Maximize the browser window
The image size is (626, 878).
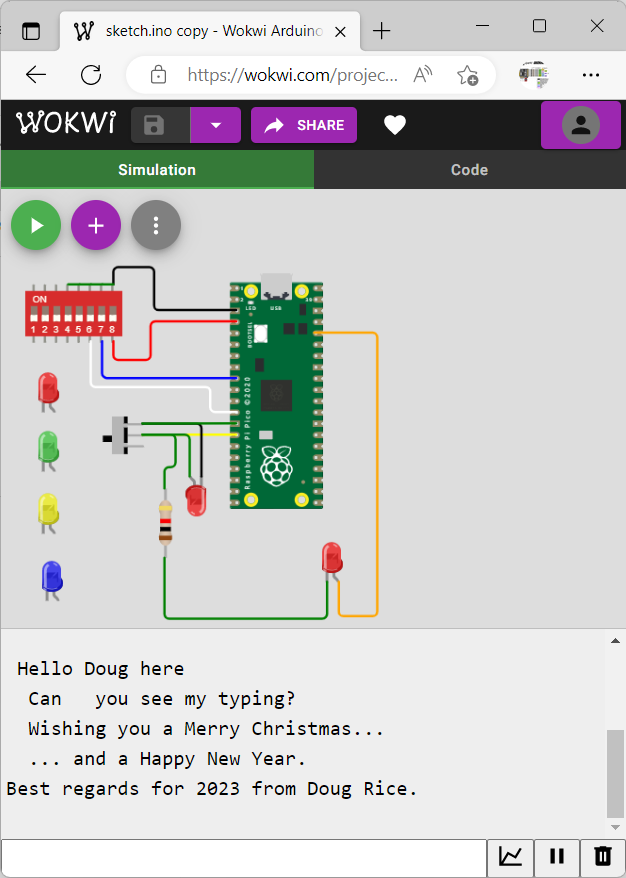(539, 26)
